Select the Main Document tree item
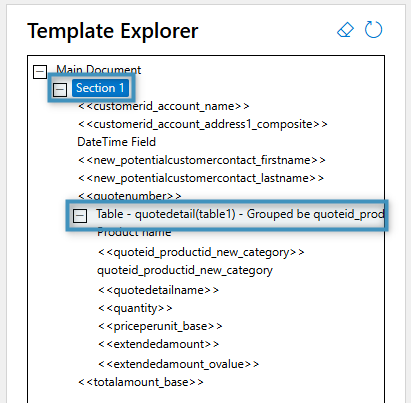The image size is (411, 403). click(x=98, y=70)
